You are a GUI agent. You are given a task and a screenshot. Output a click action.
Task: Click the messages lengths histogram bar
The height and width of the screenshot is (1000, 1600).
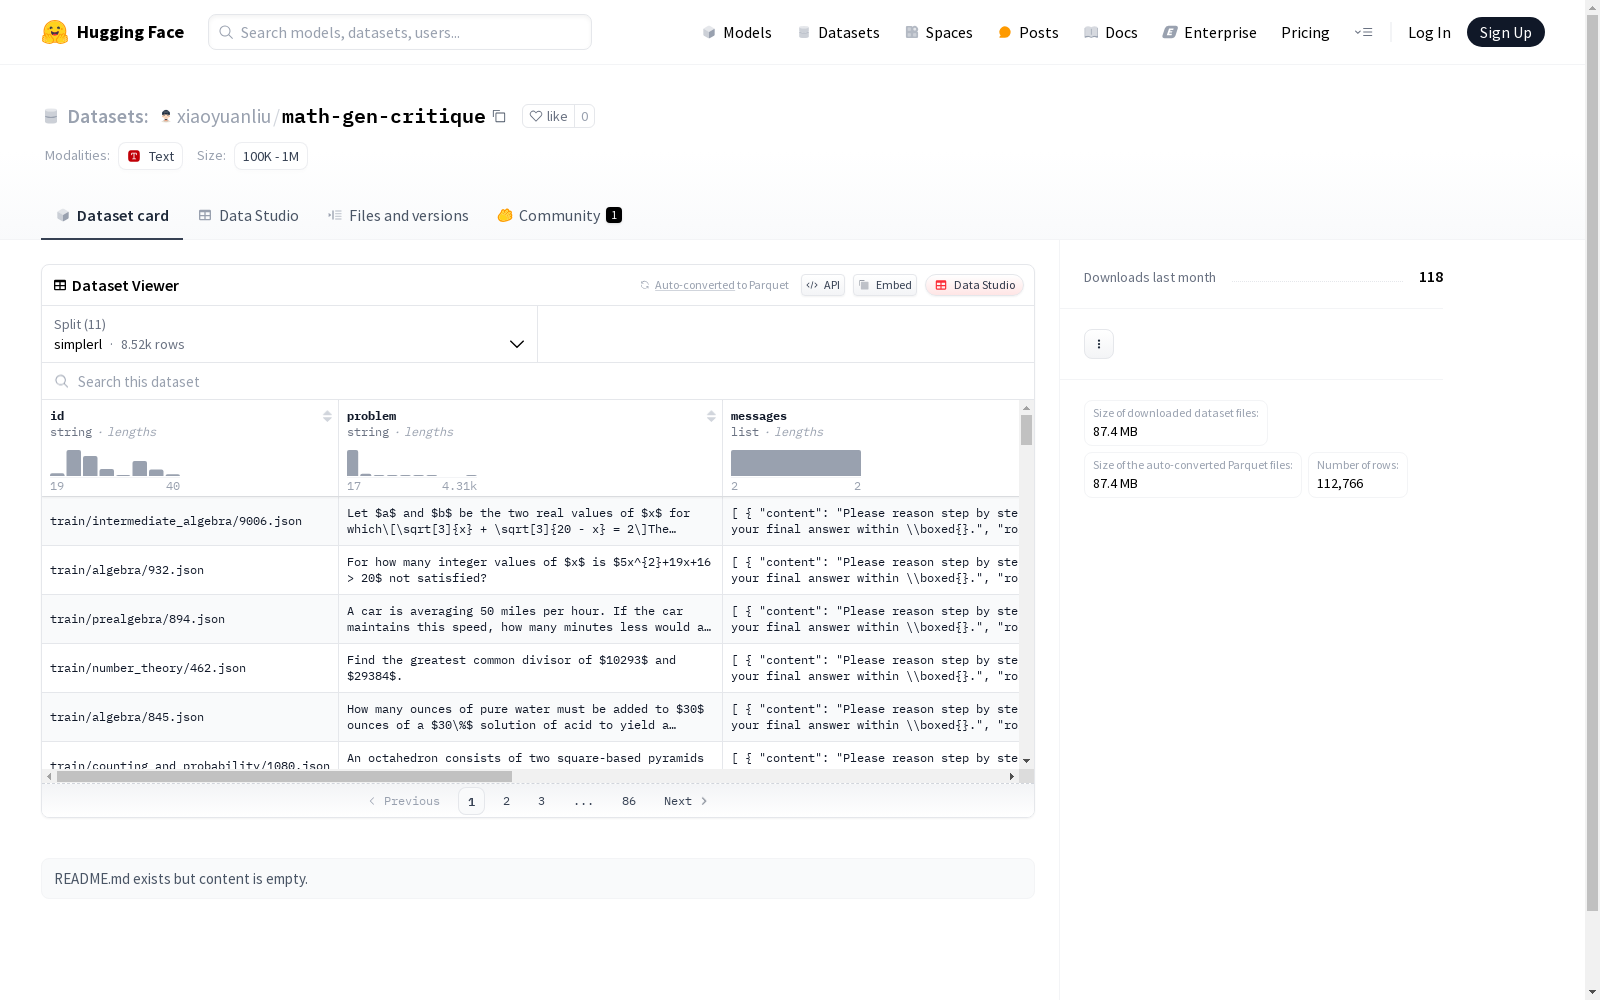(x=796, y=463)
